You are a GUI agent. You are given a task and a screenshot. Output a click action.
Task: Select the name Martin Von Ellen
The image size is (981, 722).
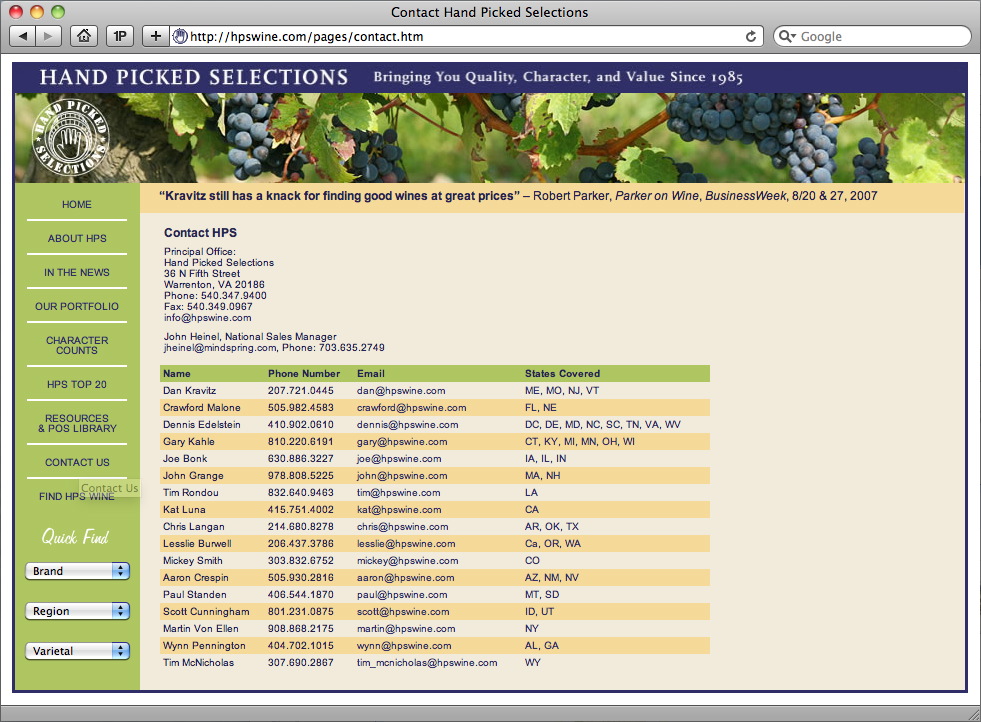[x=200, y=629]
